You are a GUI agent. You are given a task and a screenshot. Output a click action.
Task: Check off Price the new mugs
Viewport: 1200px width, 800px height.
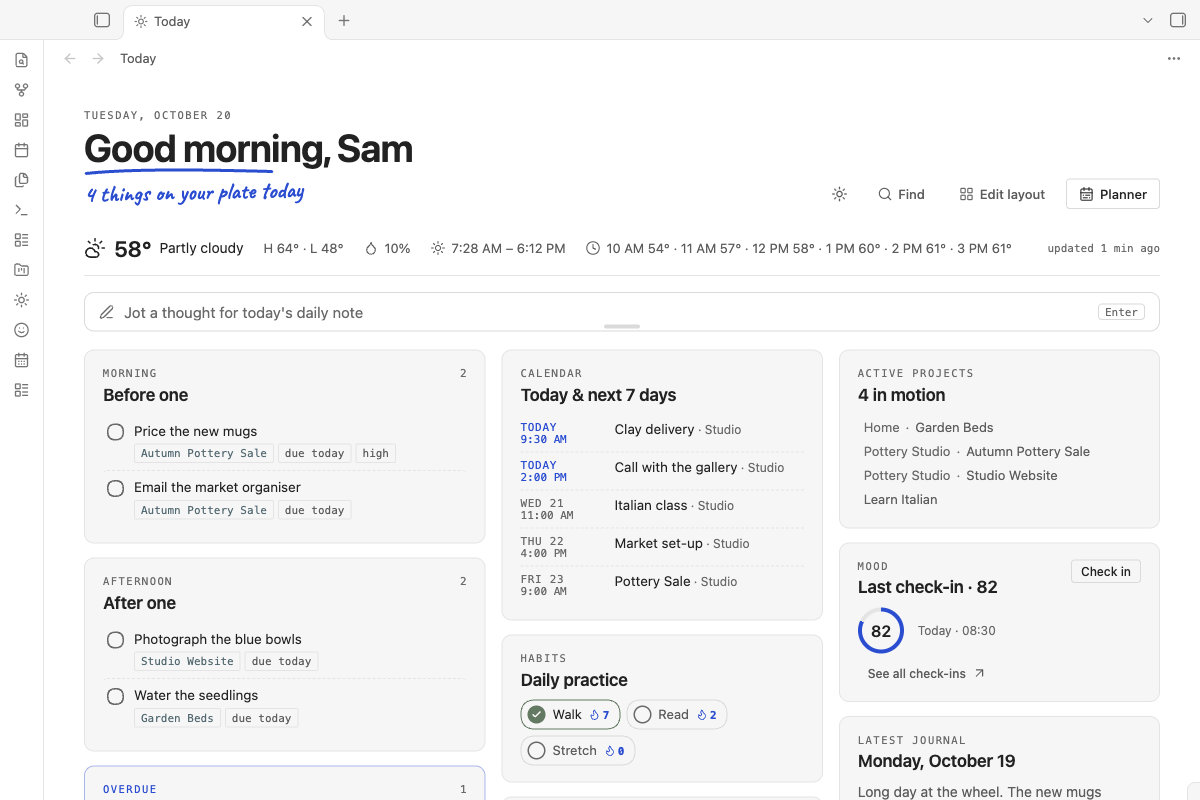(116, 432)
